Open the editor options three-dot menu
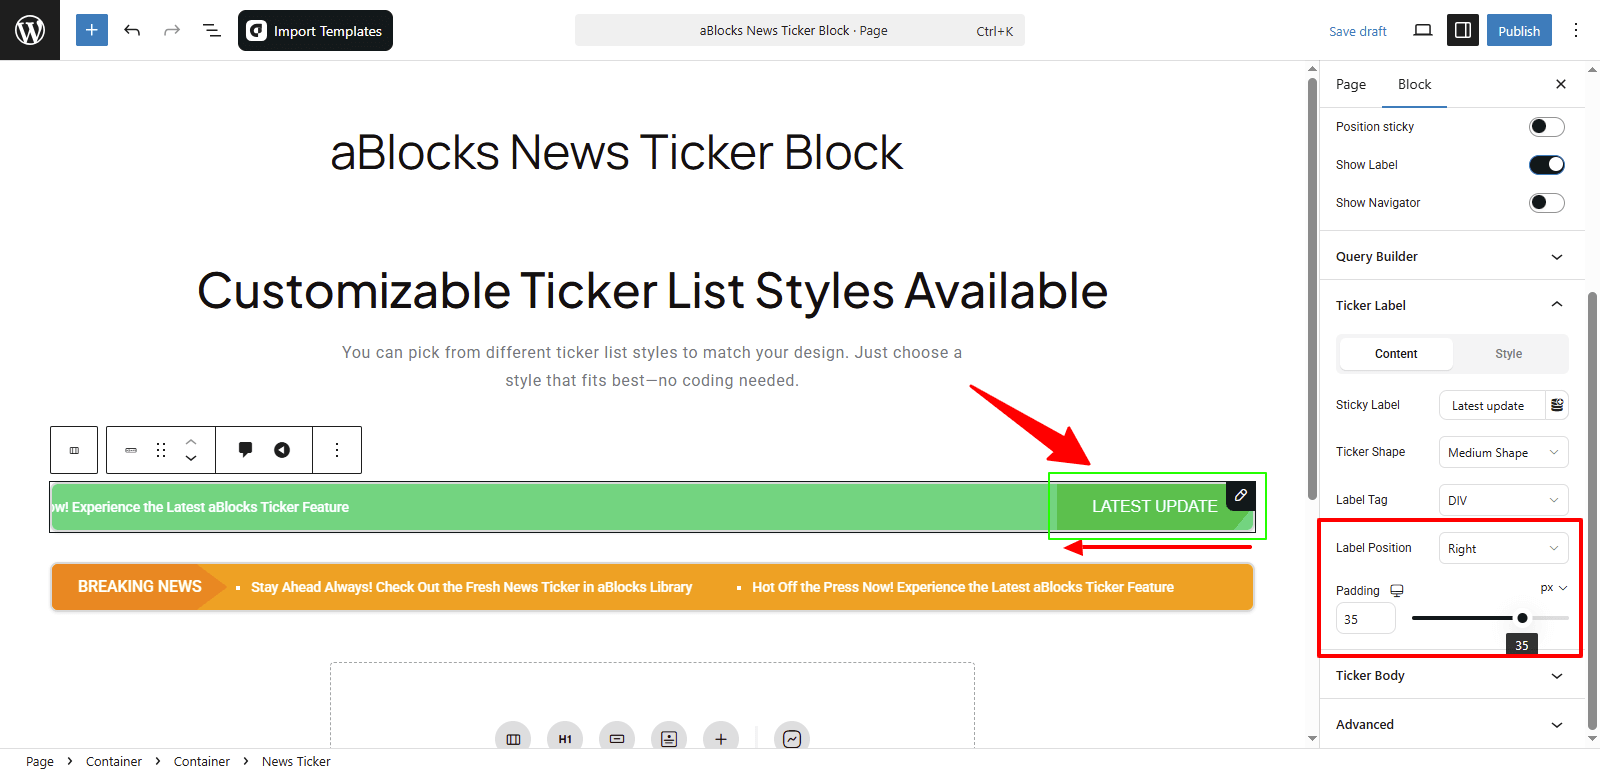Viewport: 1600px width, 773px height. coord(1576,30)
